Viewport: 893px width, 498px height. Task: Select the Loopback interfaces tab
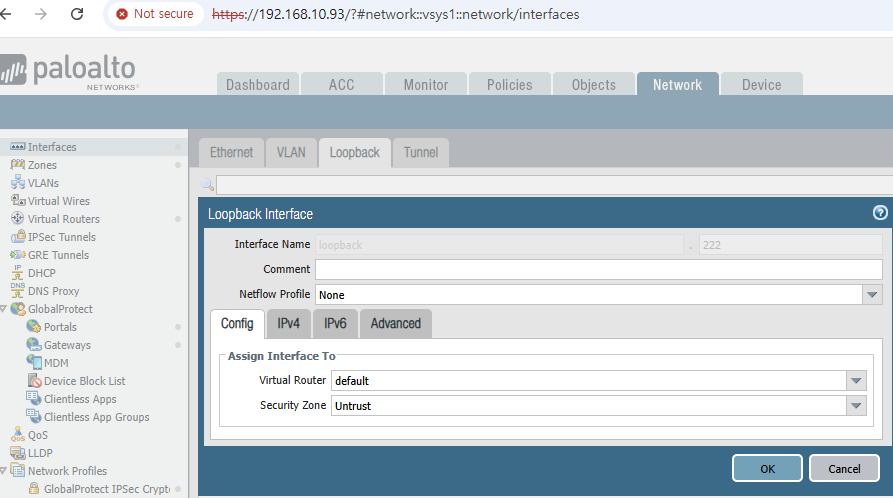tap(354, 153)
